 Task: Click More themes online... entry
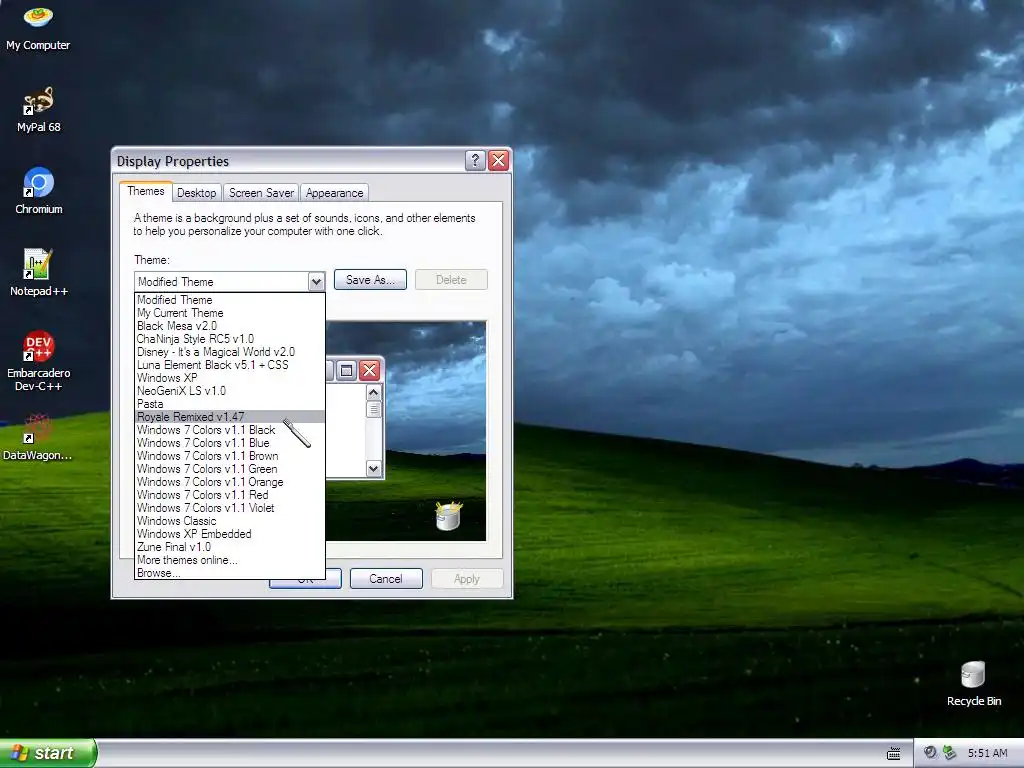coord(230,560)
